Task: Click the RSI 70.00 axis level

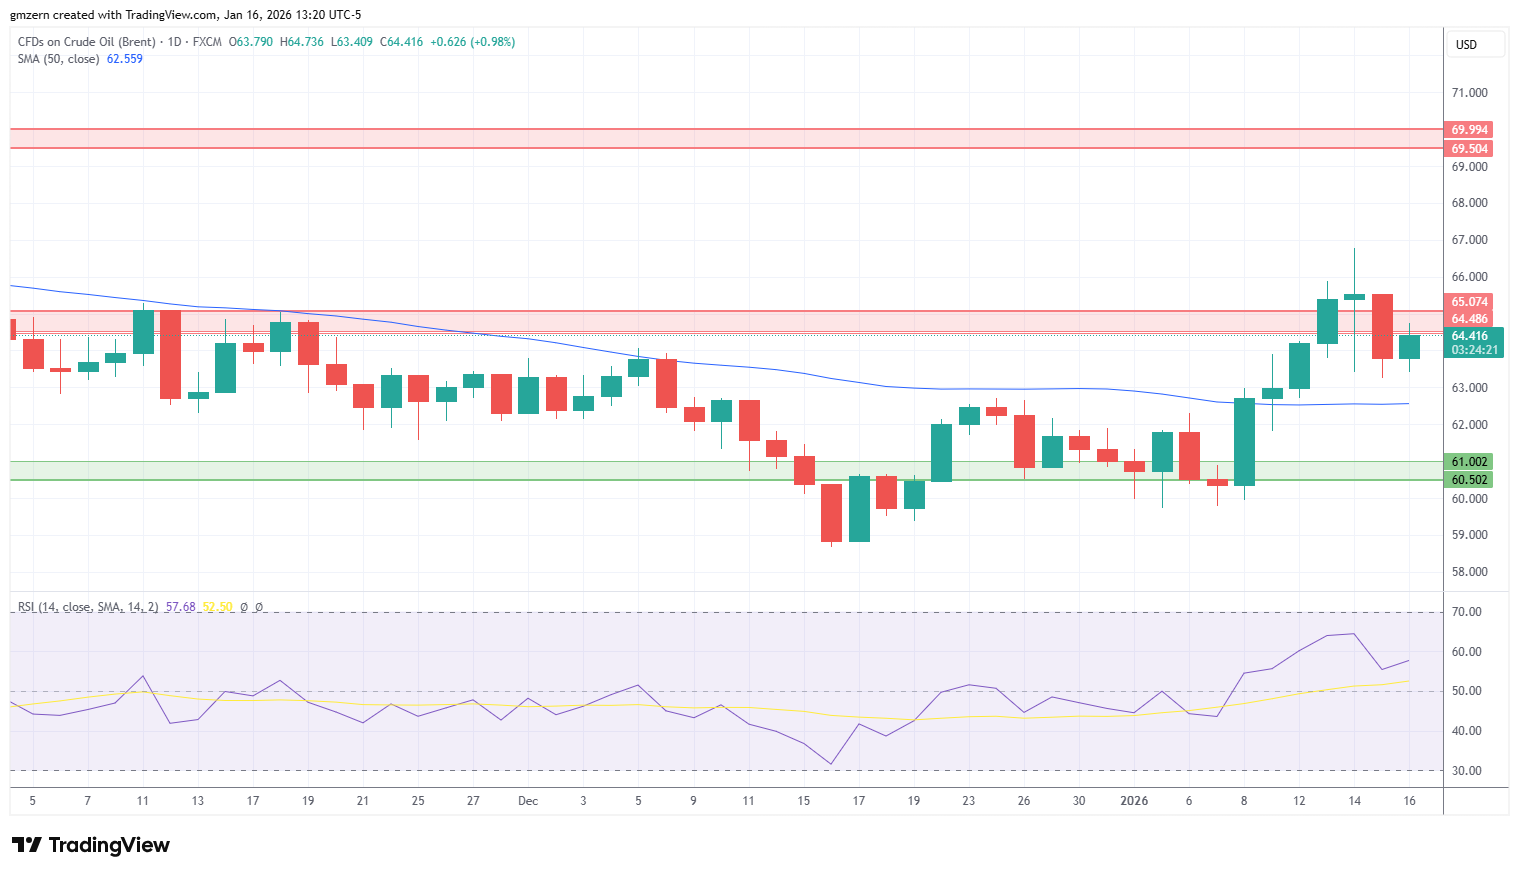Action: pyautogui.click(x=1466, y=612)
